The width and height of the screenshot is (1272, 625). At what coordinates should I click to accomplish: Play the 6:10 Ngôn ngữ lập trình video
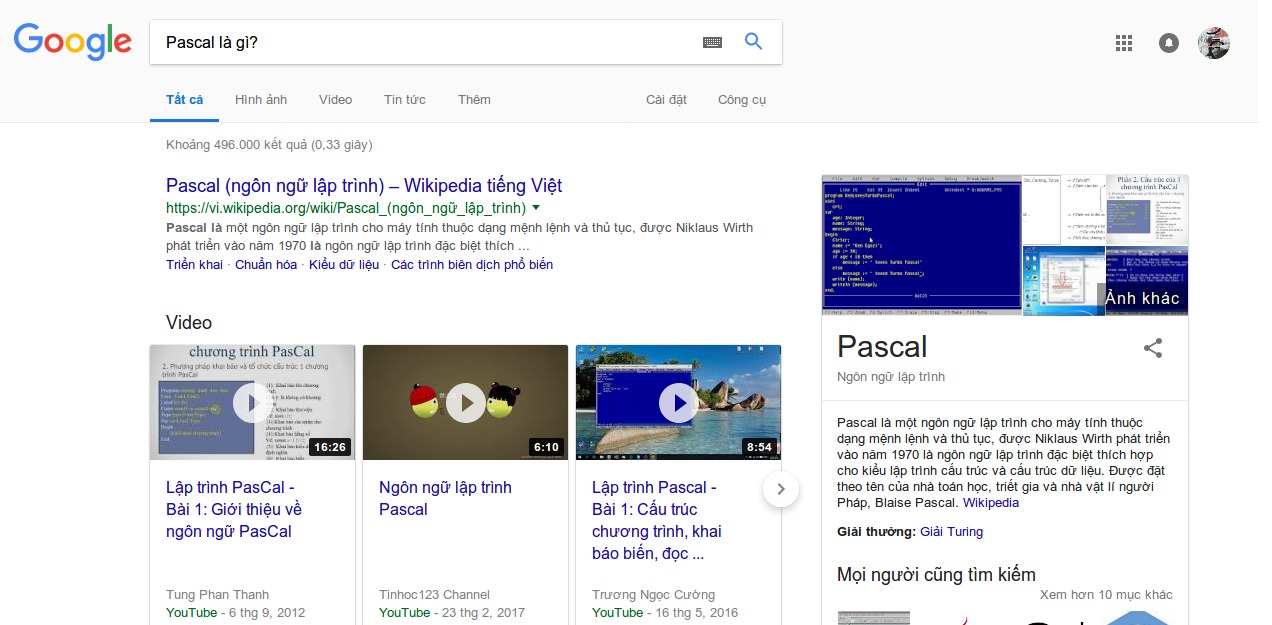(465, 402)
